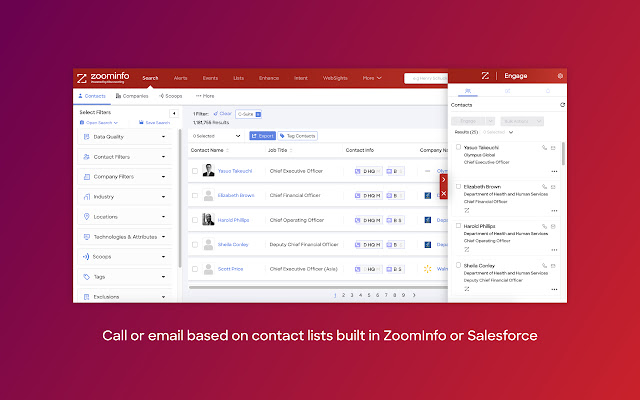Collapse Engage panel with red arrow
640x400 pixels.
pyautogui.click(x=444, y=180)
